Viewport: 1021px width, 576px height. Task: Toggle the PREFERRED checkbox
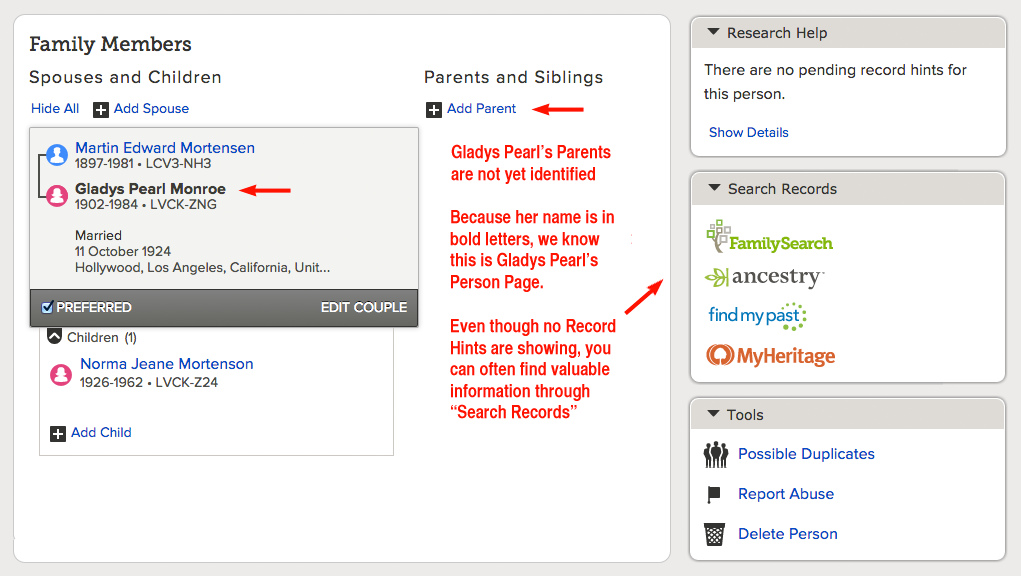tap(47, 307)
